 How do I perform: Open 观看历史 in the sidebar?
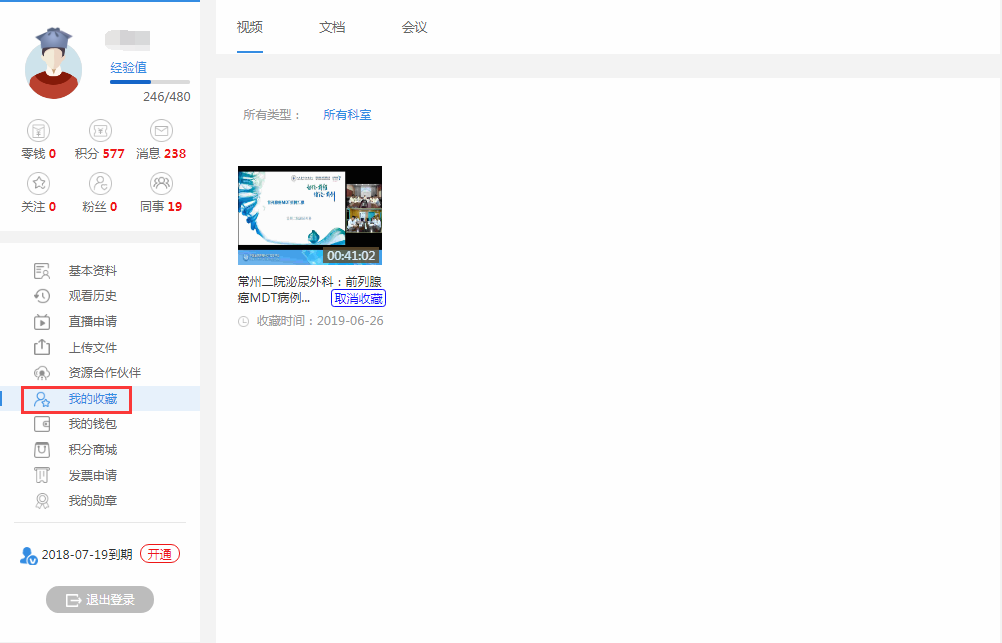pyautogui.click(x=93, y=296)
